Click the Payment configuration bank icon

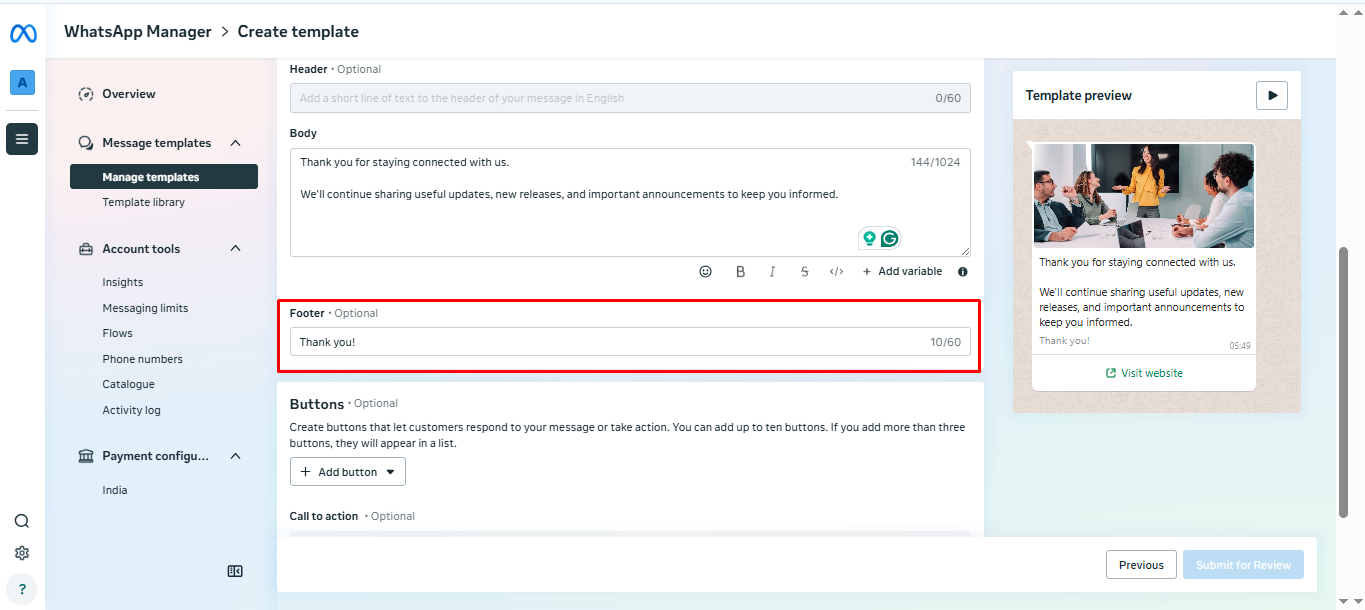tap(86, 456)
